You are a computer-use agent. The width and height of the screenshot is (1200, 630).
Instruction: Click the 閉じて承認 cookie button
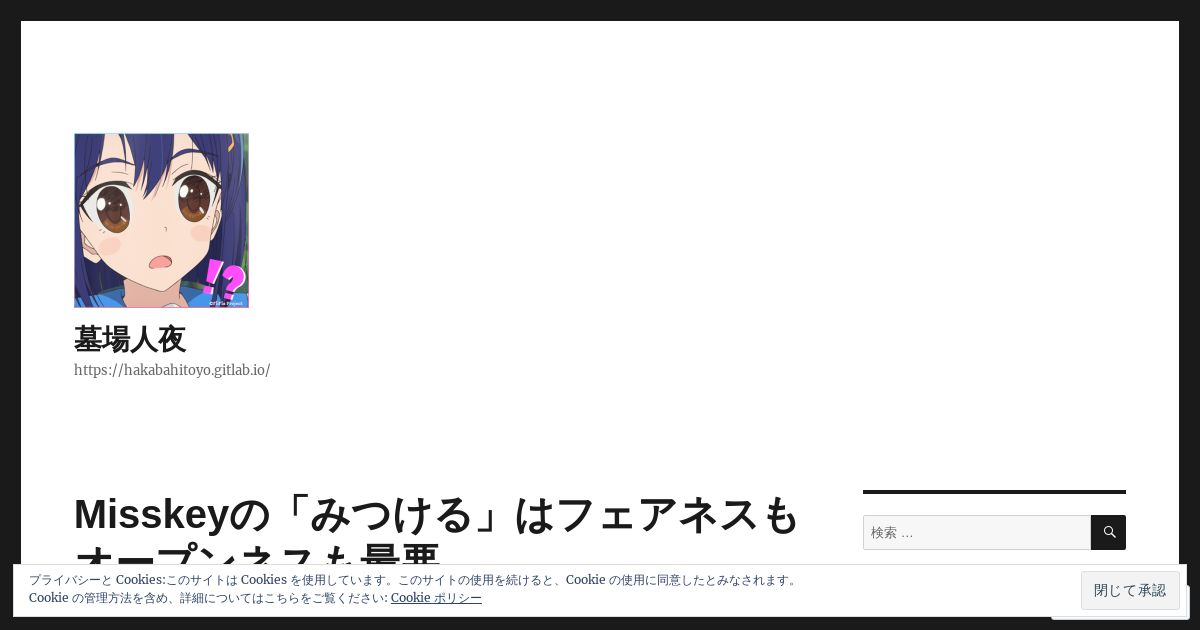(1130, 590)
